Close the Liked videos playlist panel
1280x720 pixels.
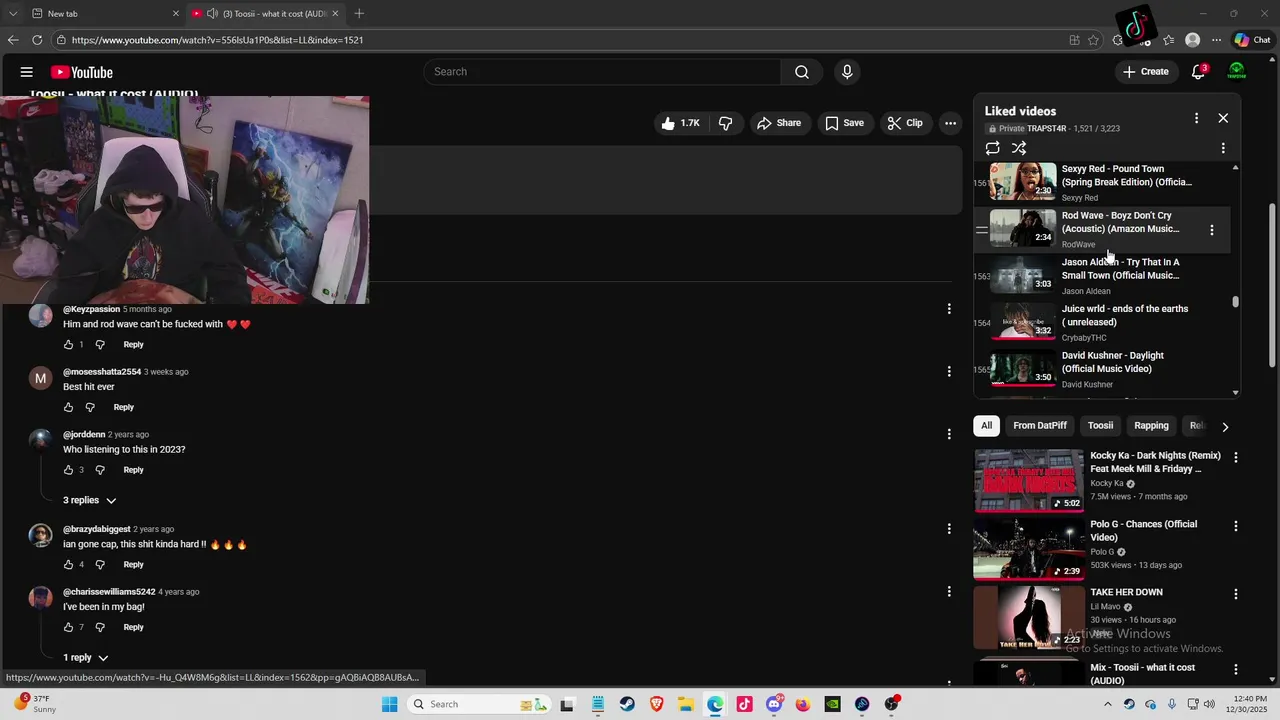click(x=1223, y=118)
